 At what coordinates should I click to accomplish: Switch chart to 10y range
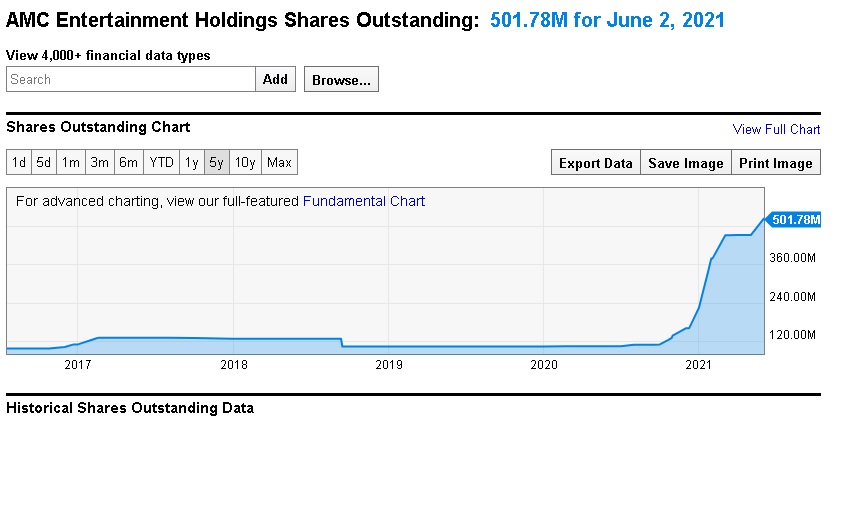pos(245,162)
